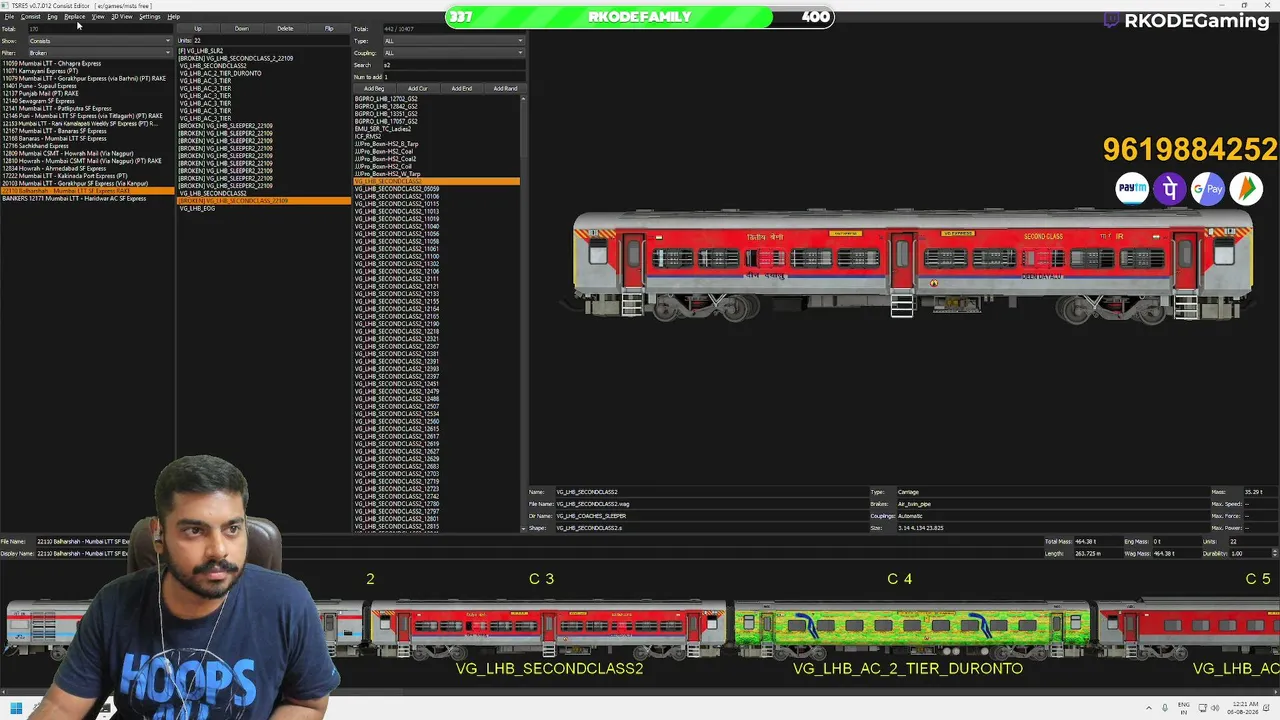This screenshot has height=720, width=1280.
Task: Open the File menu
Action: point(9,17)
